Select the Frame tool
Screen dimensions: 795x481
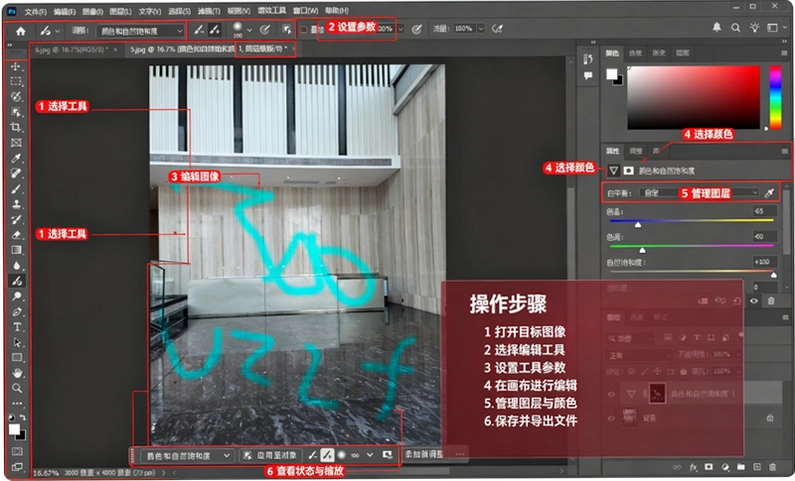[16, 142]
